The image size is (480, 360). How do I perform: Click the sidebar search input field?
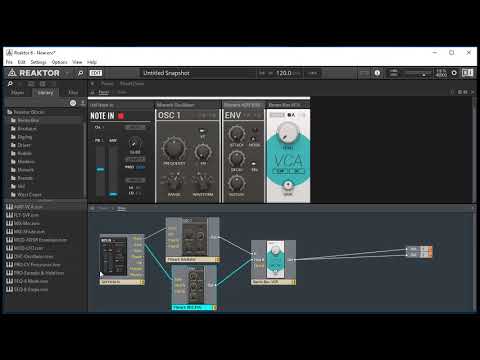coord(38,103)
